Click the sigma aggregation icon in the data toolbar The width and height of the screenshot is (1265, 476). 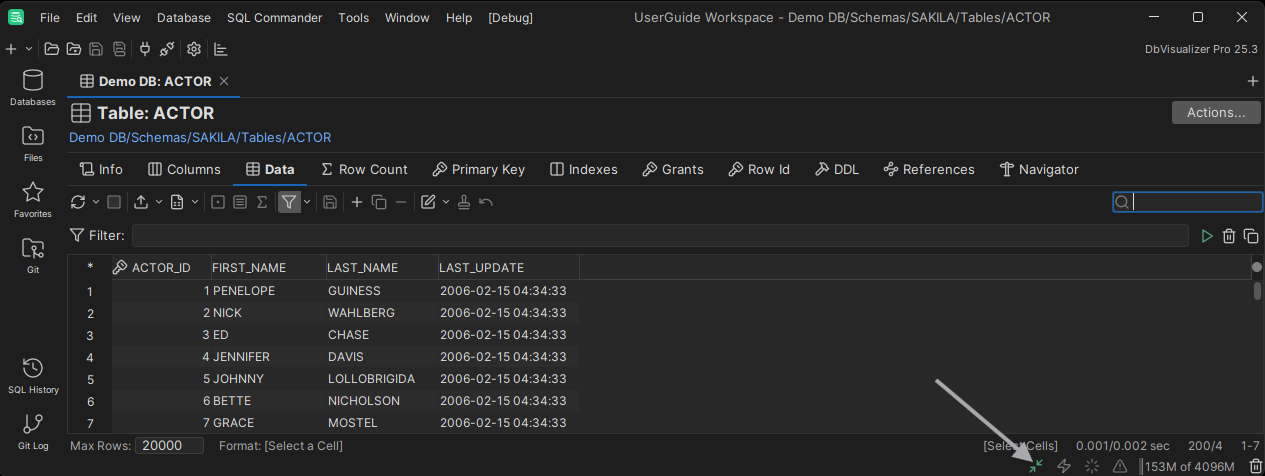[x=262, y=202]
